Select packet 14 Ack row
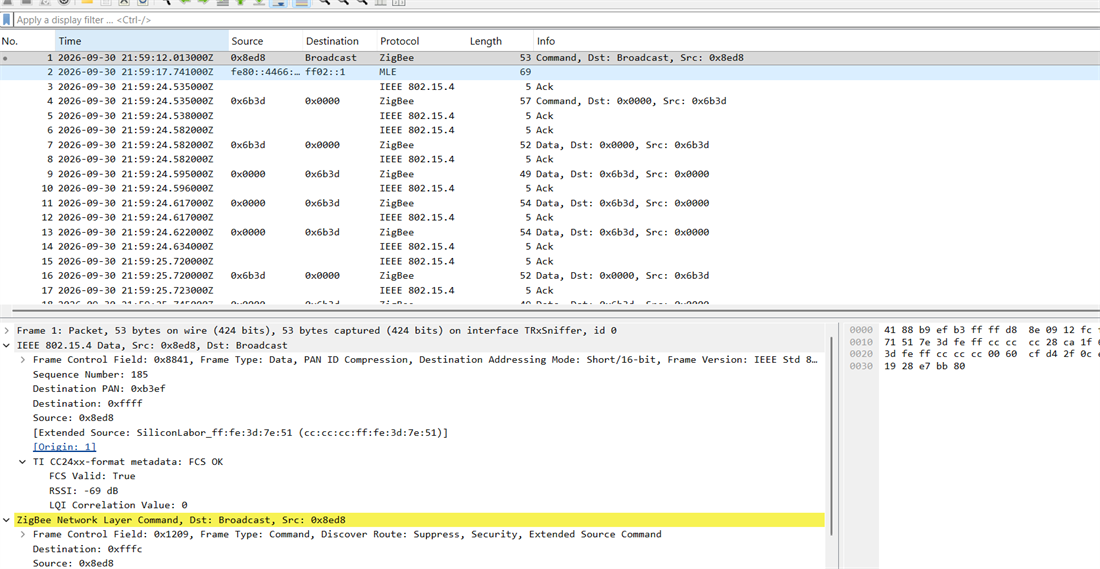The image size is (1100, 569). (x=550, y=246)
